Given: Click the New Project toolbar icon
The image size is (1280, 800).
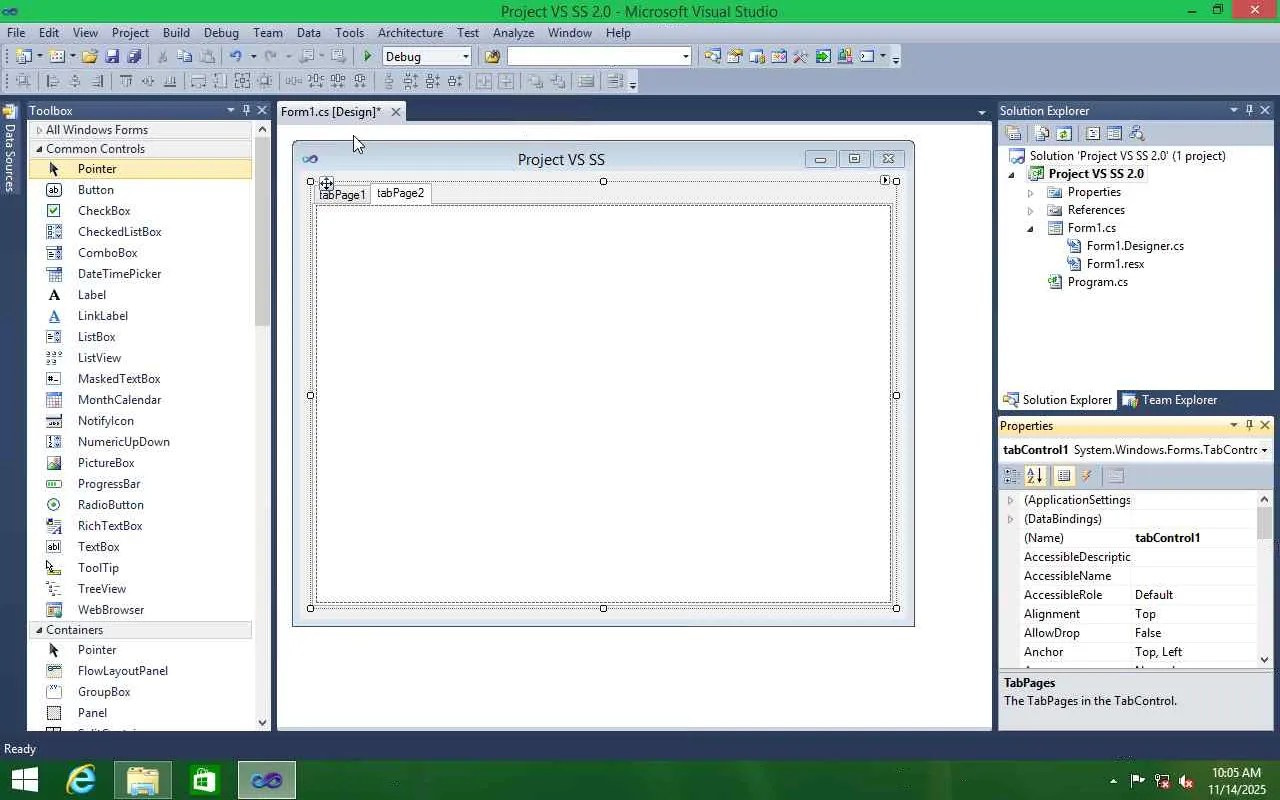Looking at the screenshot, I should 24,57.
